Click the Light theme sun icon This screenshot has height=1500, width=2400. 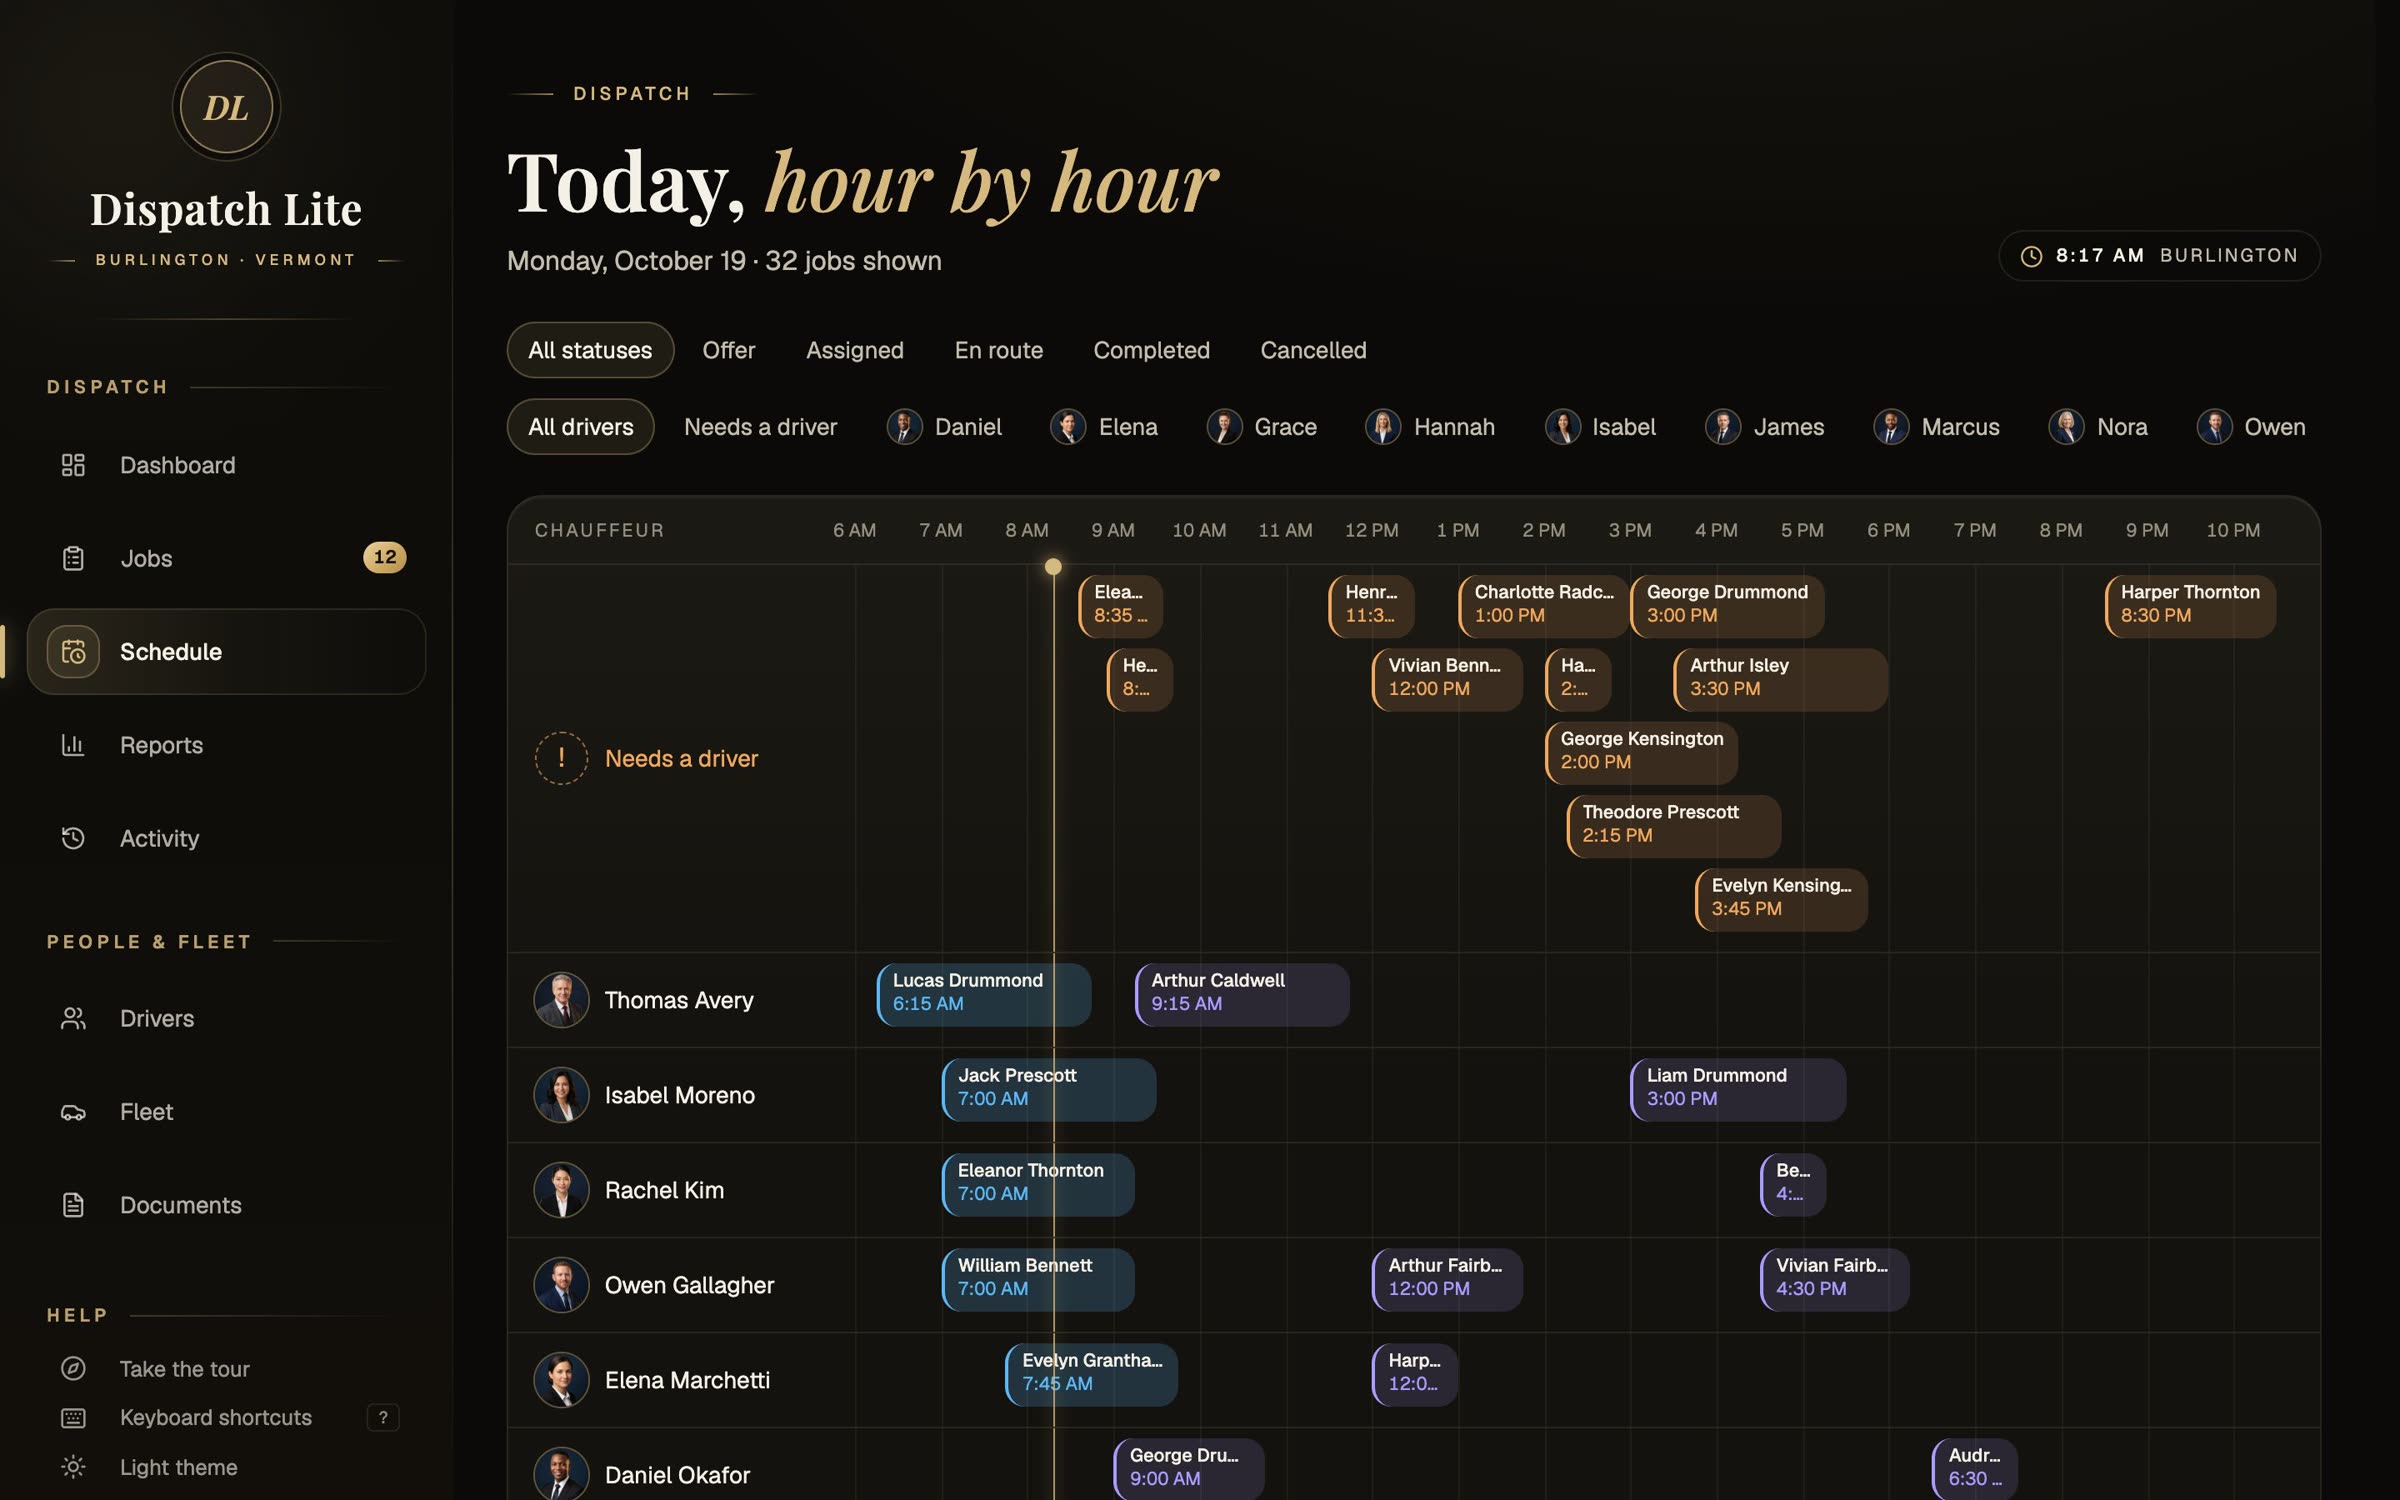pos(73,1467)
